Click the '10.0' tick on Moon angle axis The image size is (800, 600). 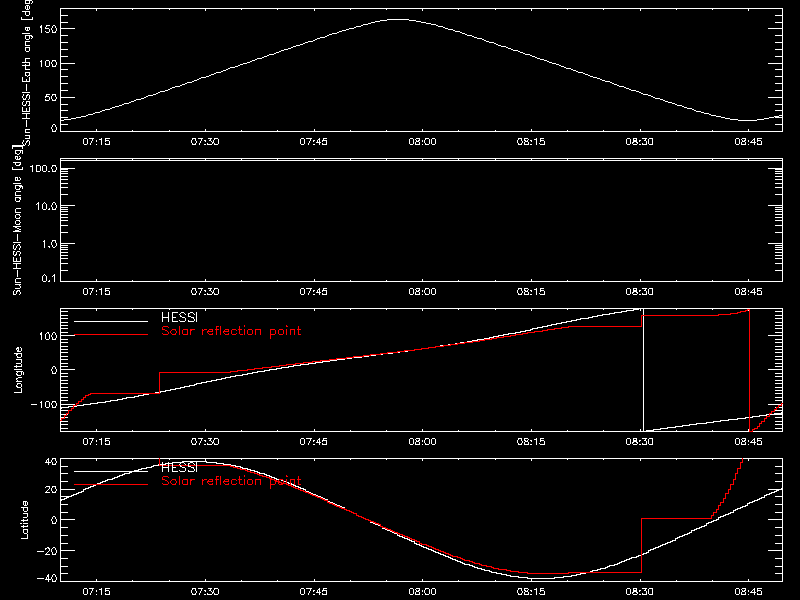46,207
